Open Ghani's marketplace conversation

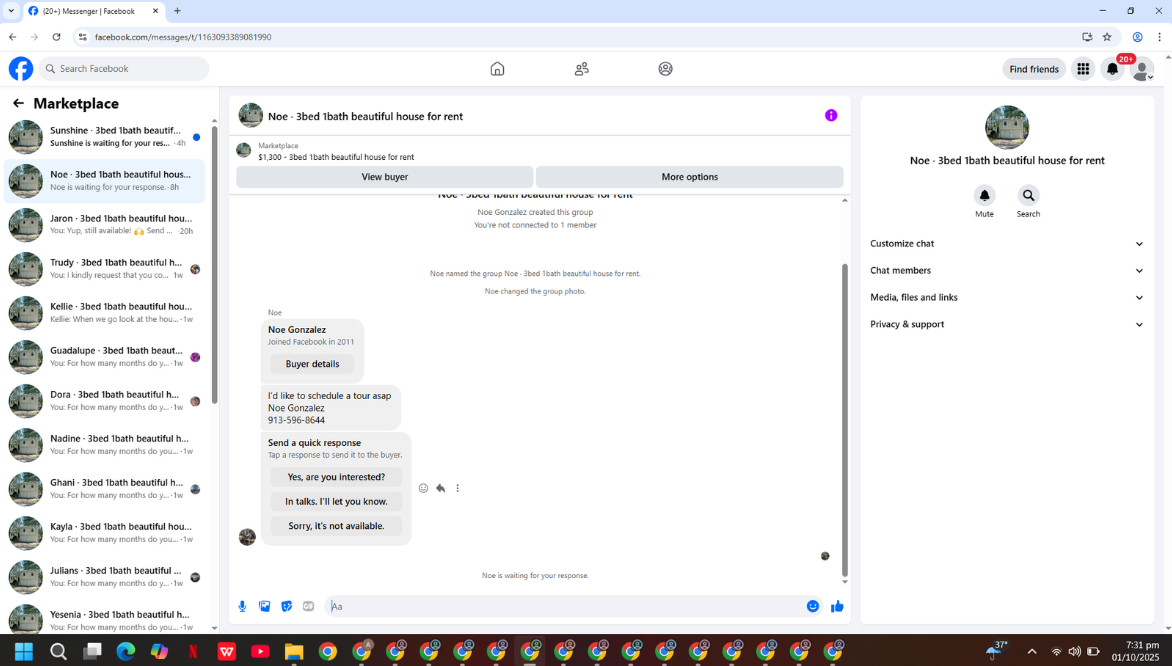pos(105,489)
